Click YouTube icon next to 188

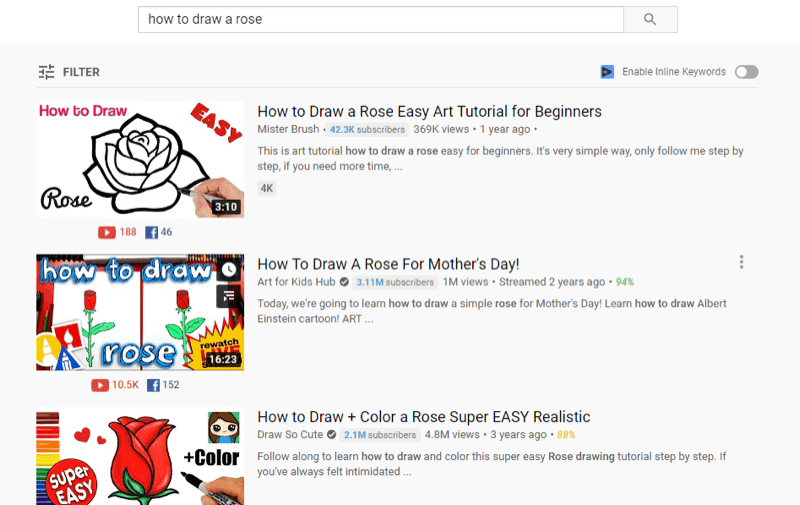click(107, 233)
